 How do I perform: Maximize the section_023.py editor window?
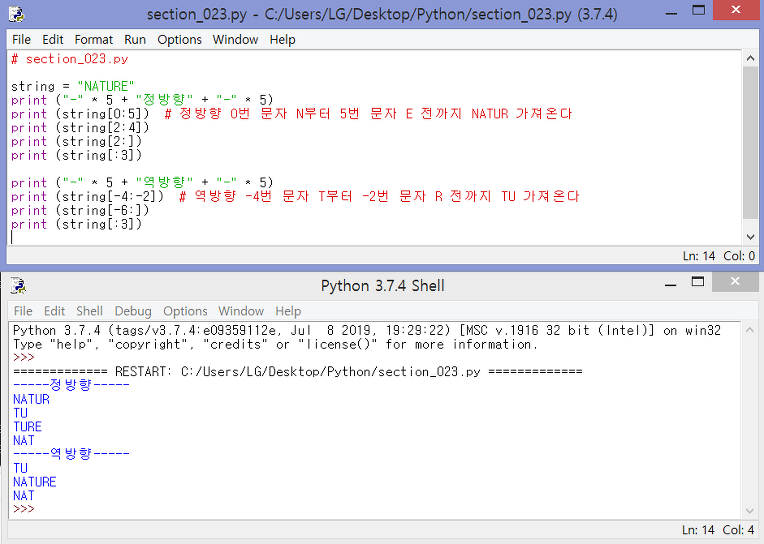699,10
